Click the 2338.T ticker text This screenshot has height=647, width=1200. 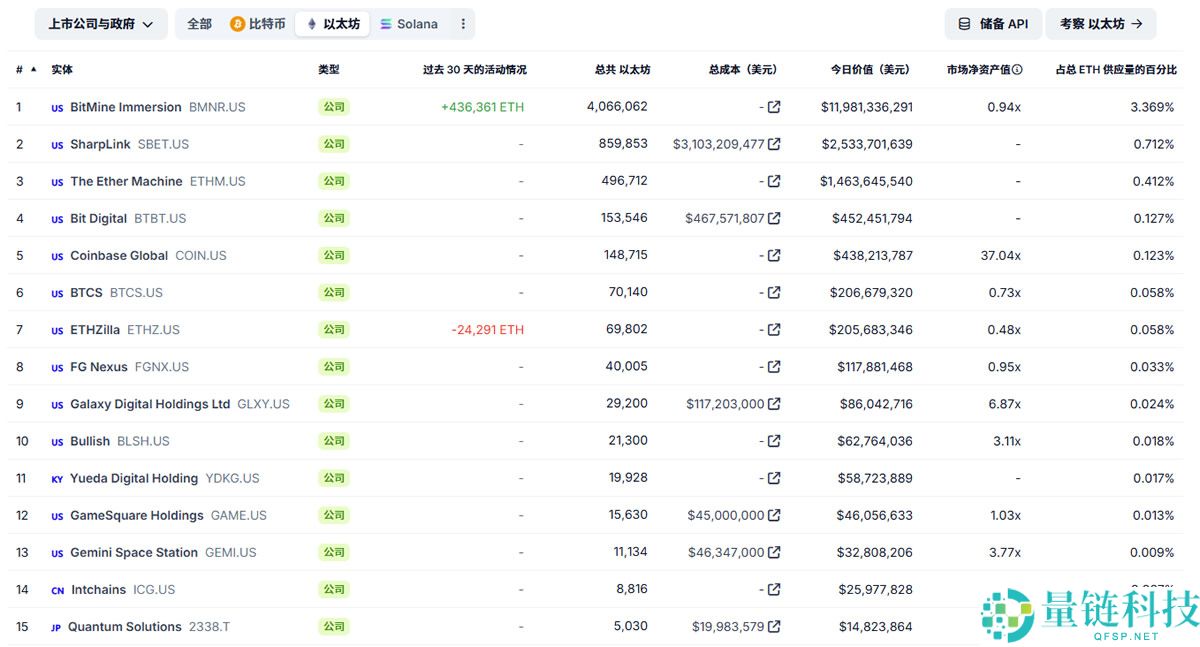209,626
